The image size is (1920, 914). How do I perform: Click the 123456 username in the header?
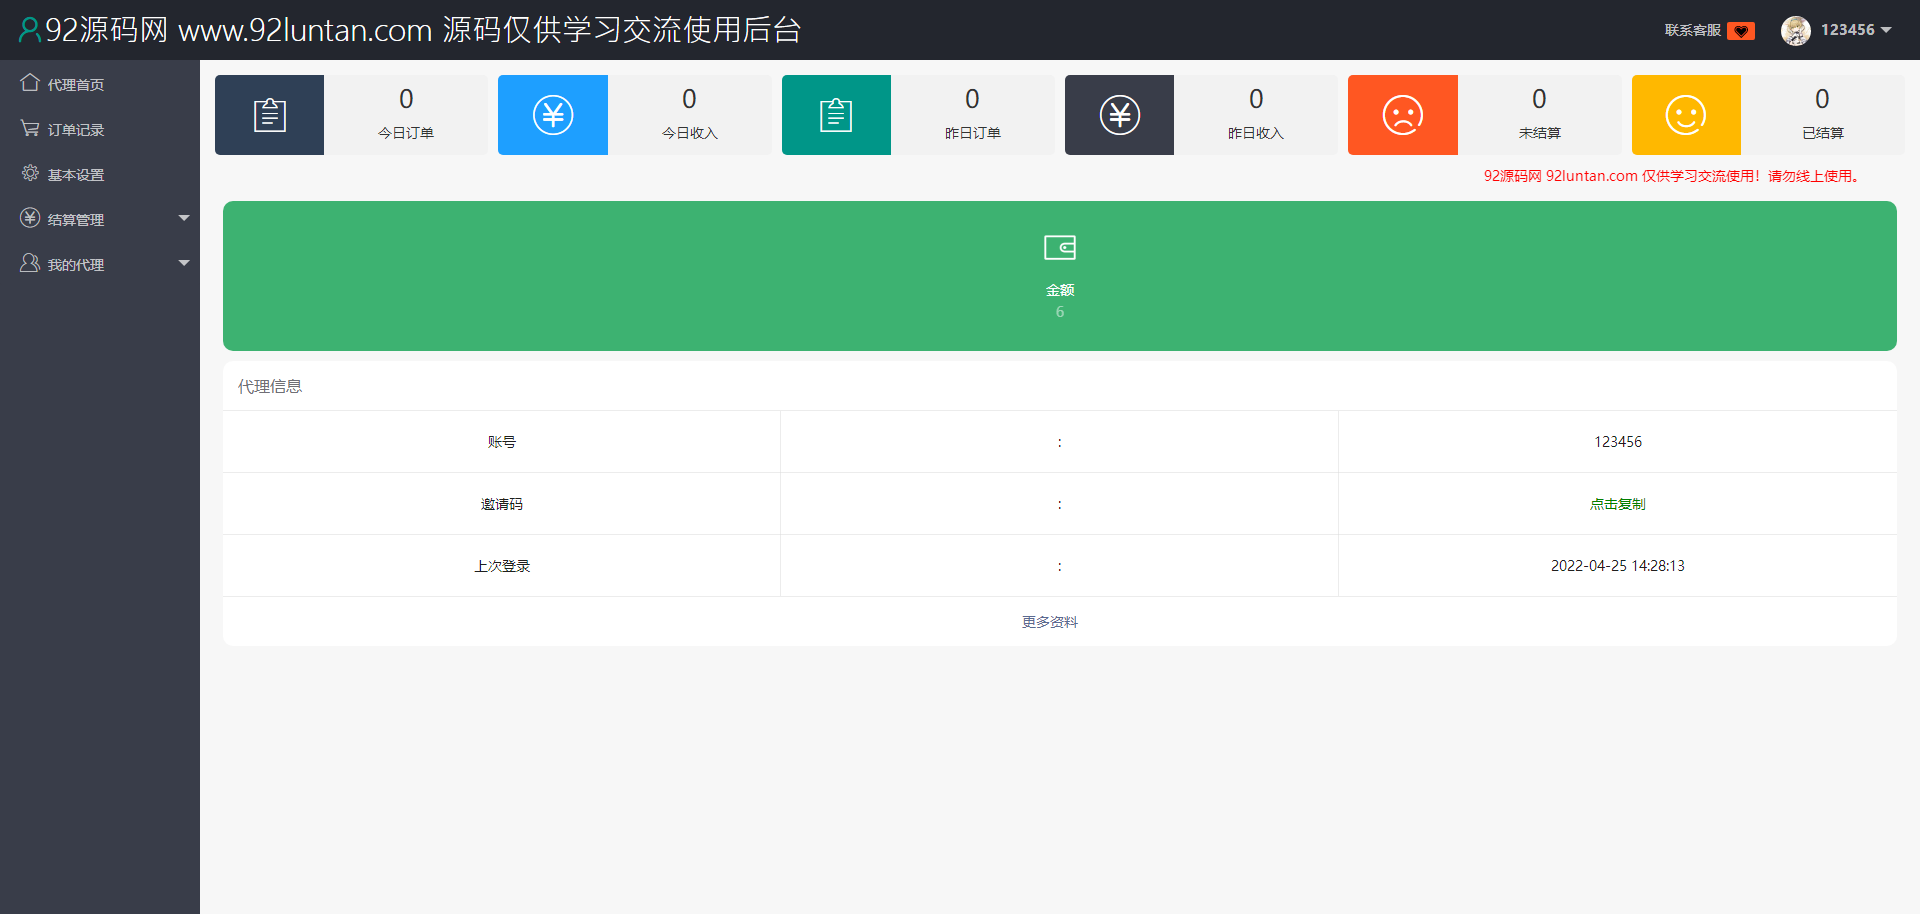(x=1847, y=30)
